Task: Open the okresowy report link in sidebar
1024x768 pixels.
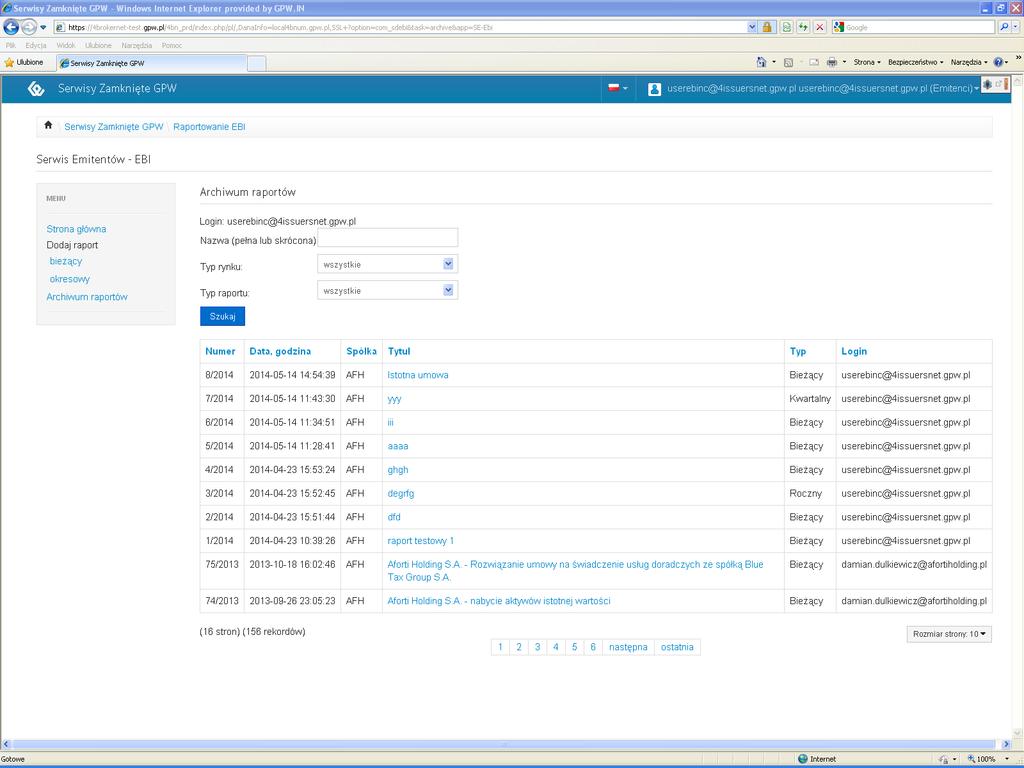Action: tap(70, 279)
